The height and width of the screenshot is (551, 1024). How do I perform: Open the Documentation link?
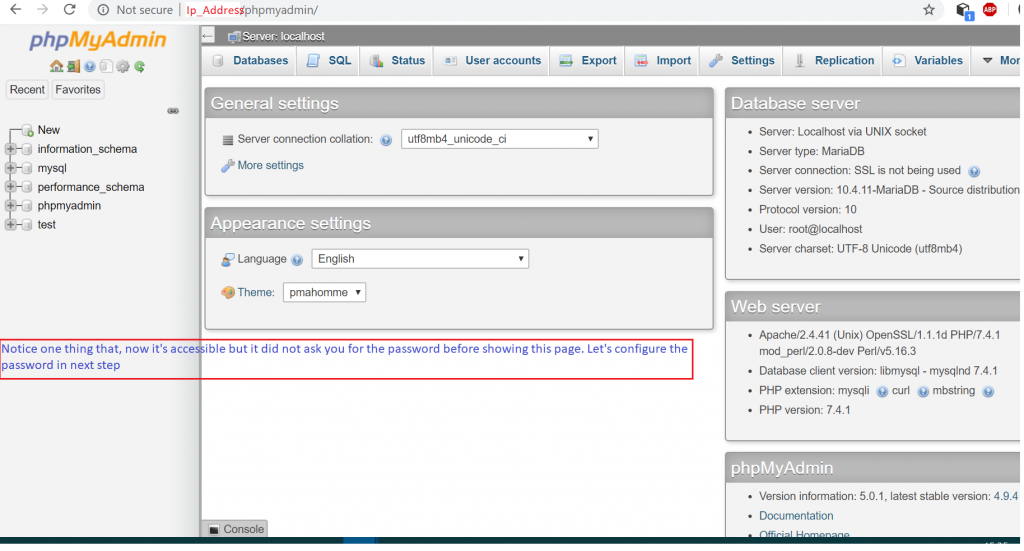tap(795, 516)
